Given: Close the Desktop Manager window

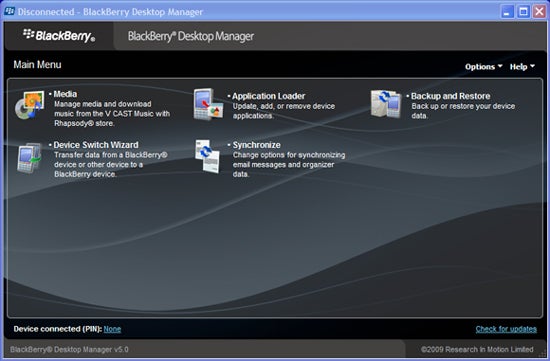Looking at the screenshot, I should pos(539,12).
